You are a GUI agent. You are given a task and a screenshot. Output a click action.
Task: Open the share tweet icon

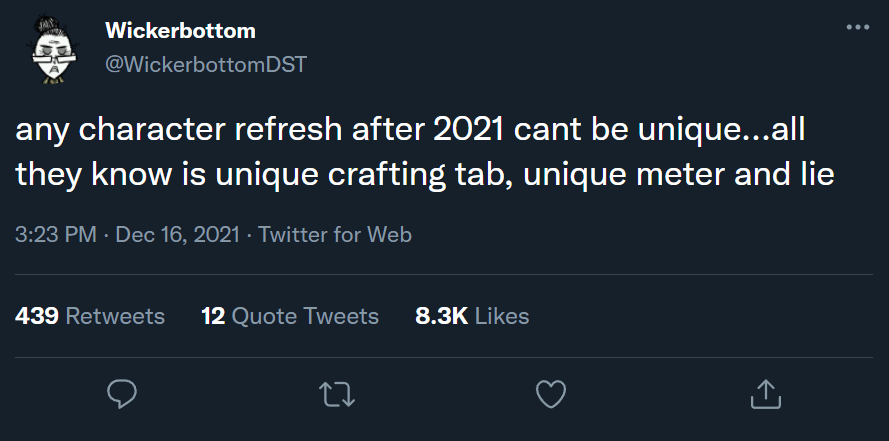[765, 393]
